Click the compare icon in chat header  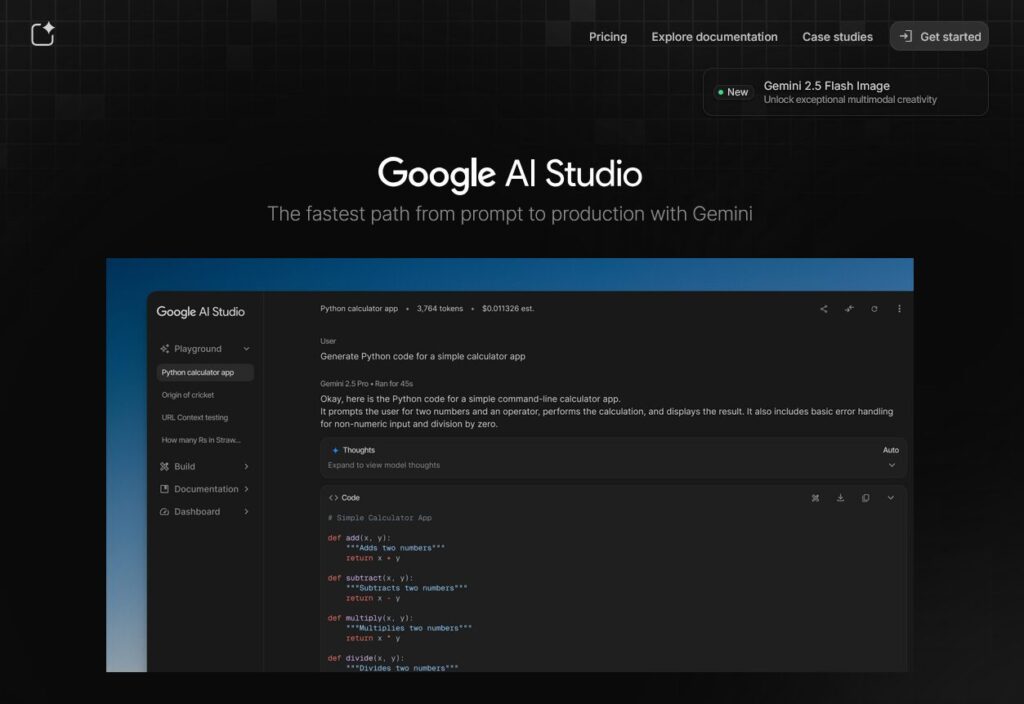849,309
